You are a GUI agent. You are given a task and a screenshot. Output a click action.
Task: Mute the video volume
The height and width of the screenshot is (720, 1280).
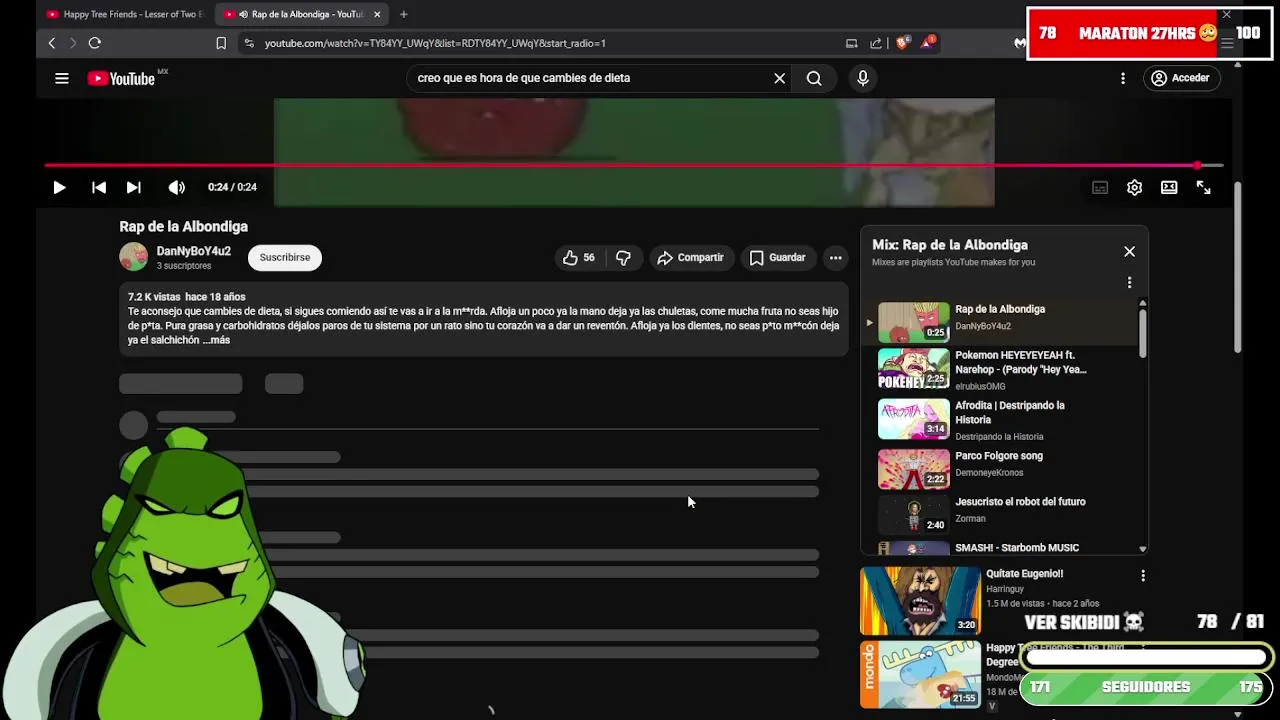click(x=177, y=187)
